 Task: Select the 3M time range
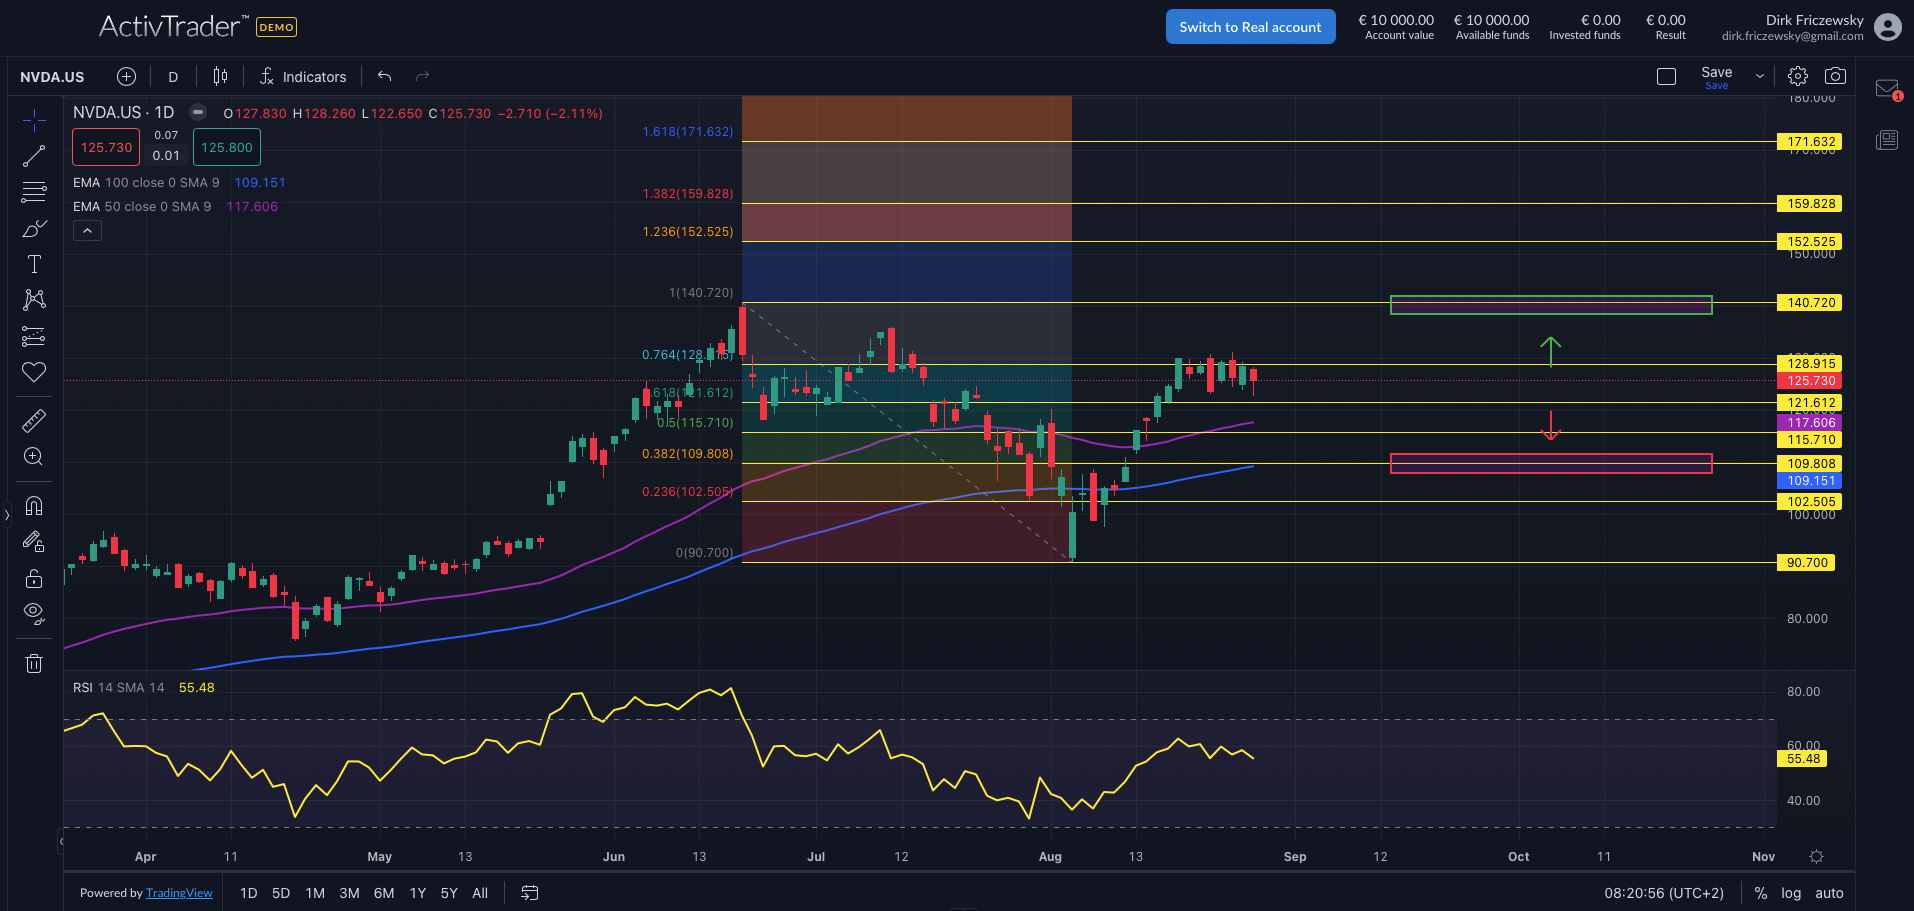tap(349, 893)
